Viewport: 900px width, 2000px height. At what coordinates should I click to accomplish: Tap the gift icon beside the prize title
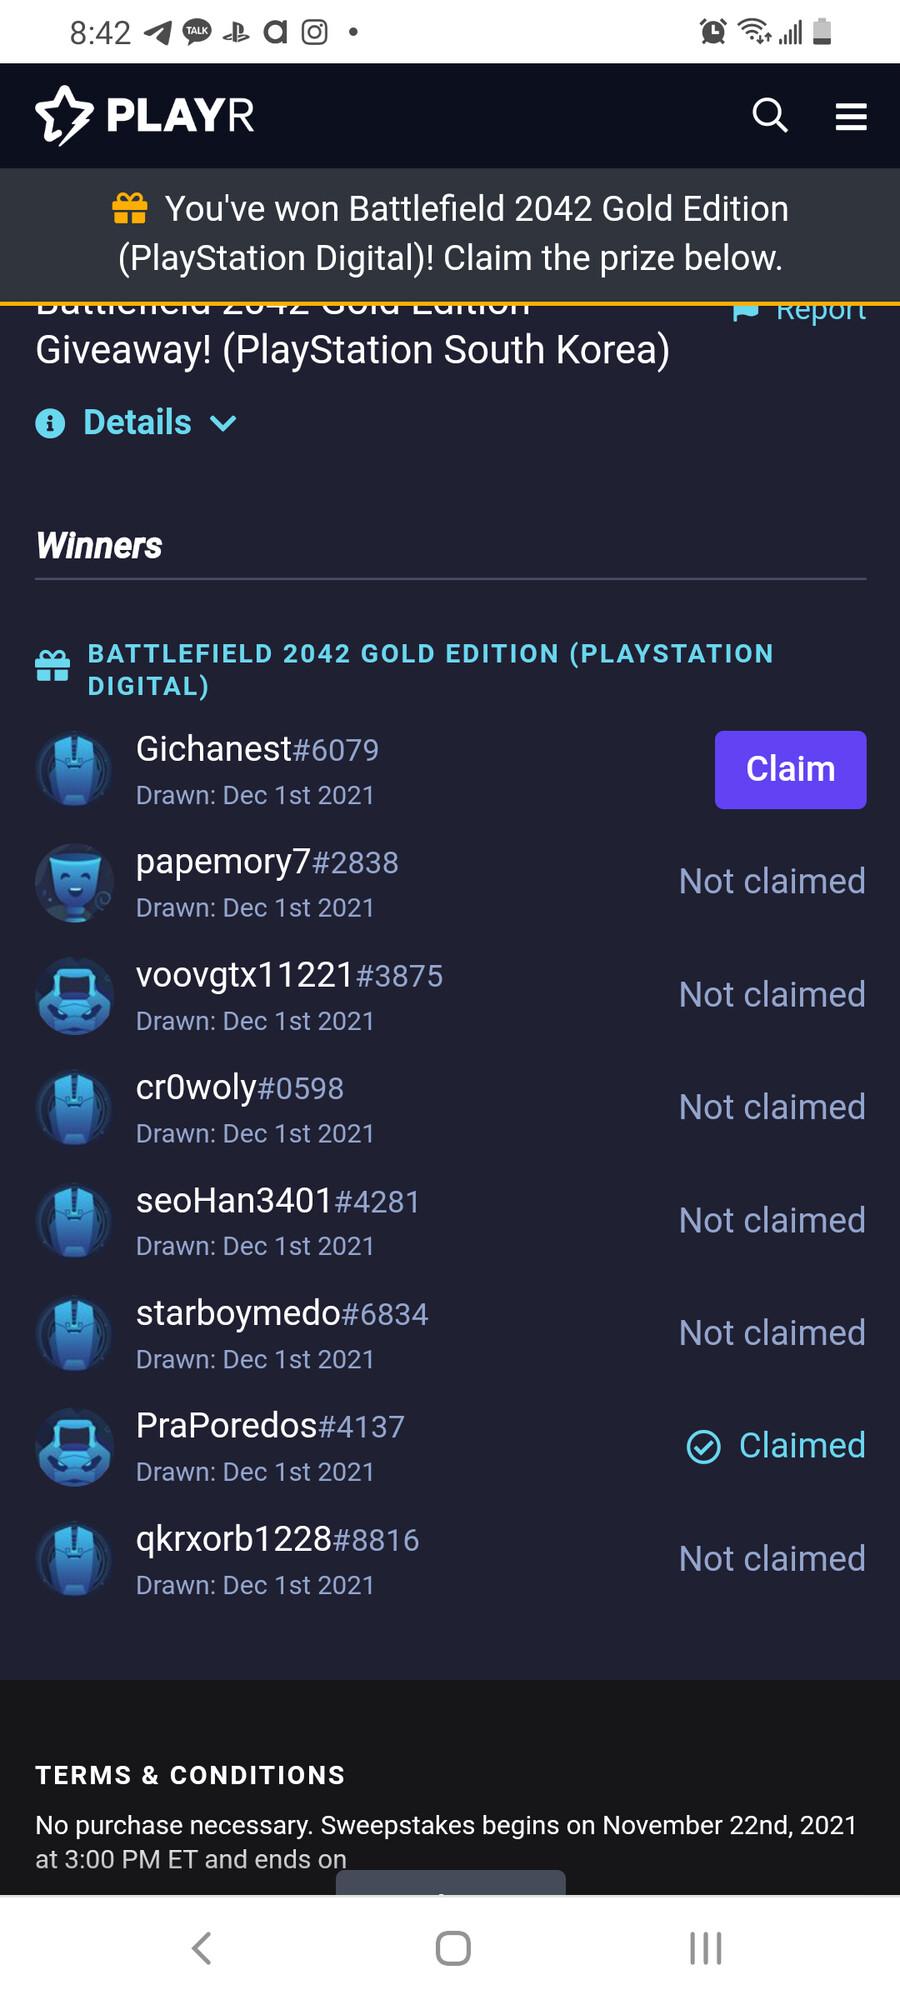53,666
